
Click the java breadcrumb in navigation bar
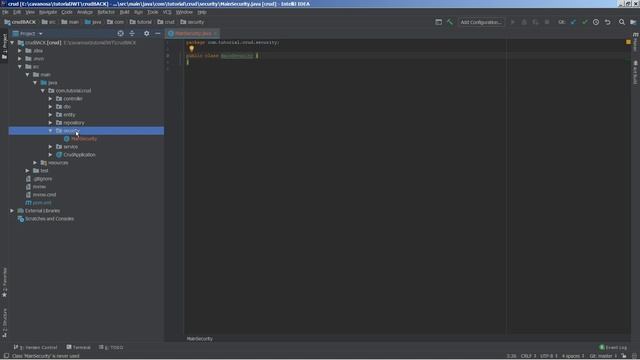(93, 22)
